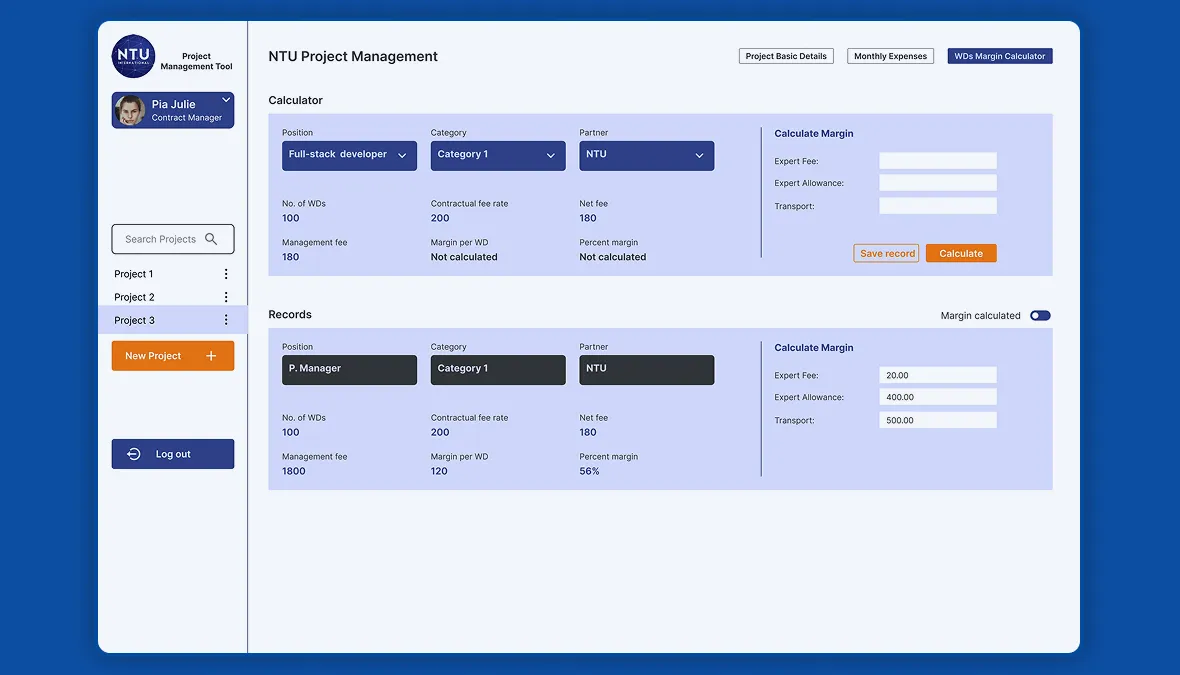This screenshot has width=1180, height=675.
Task: Click the Transport field showing 500.00
Action: 938,420
